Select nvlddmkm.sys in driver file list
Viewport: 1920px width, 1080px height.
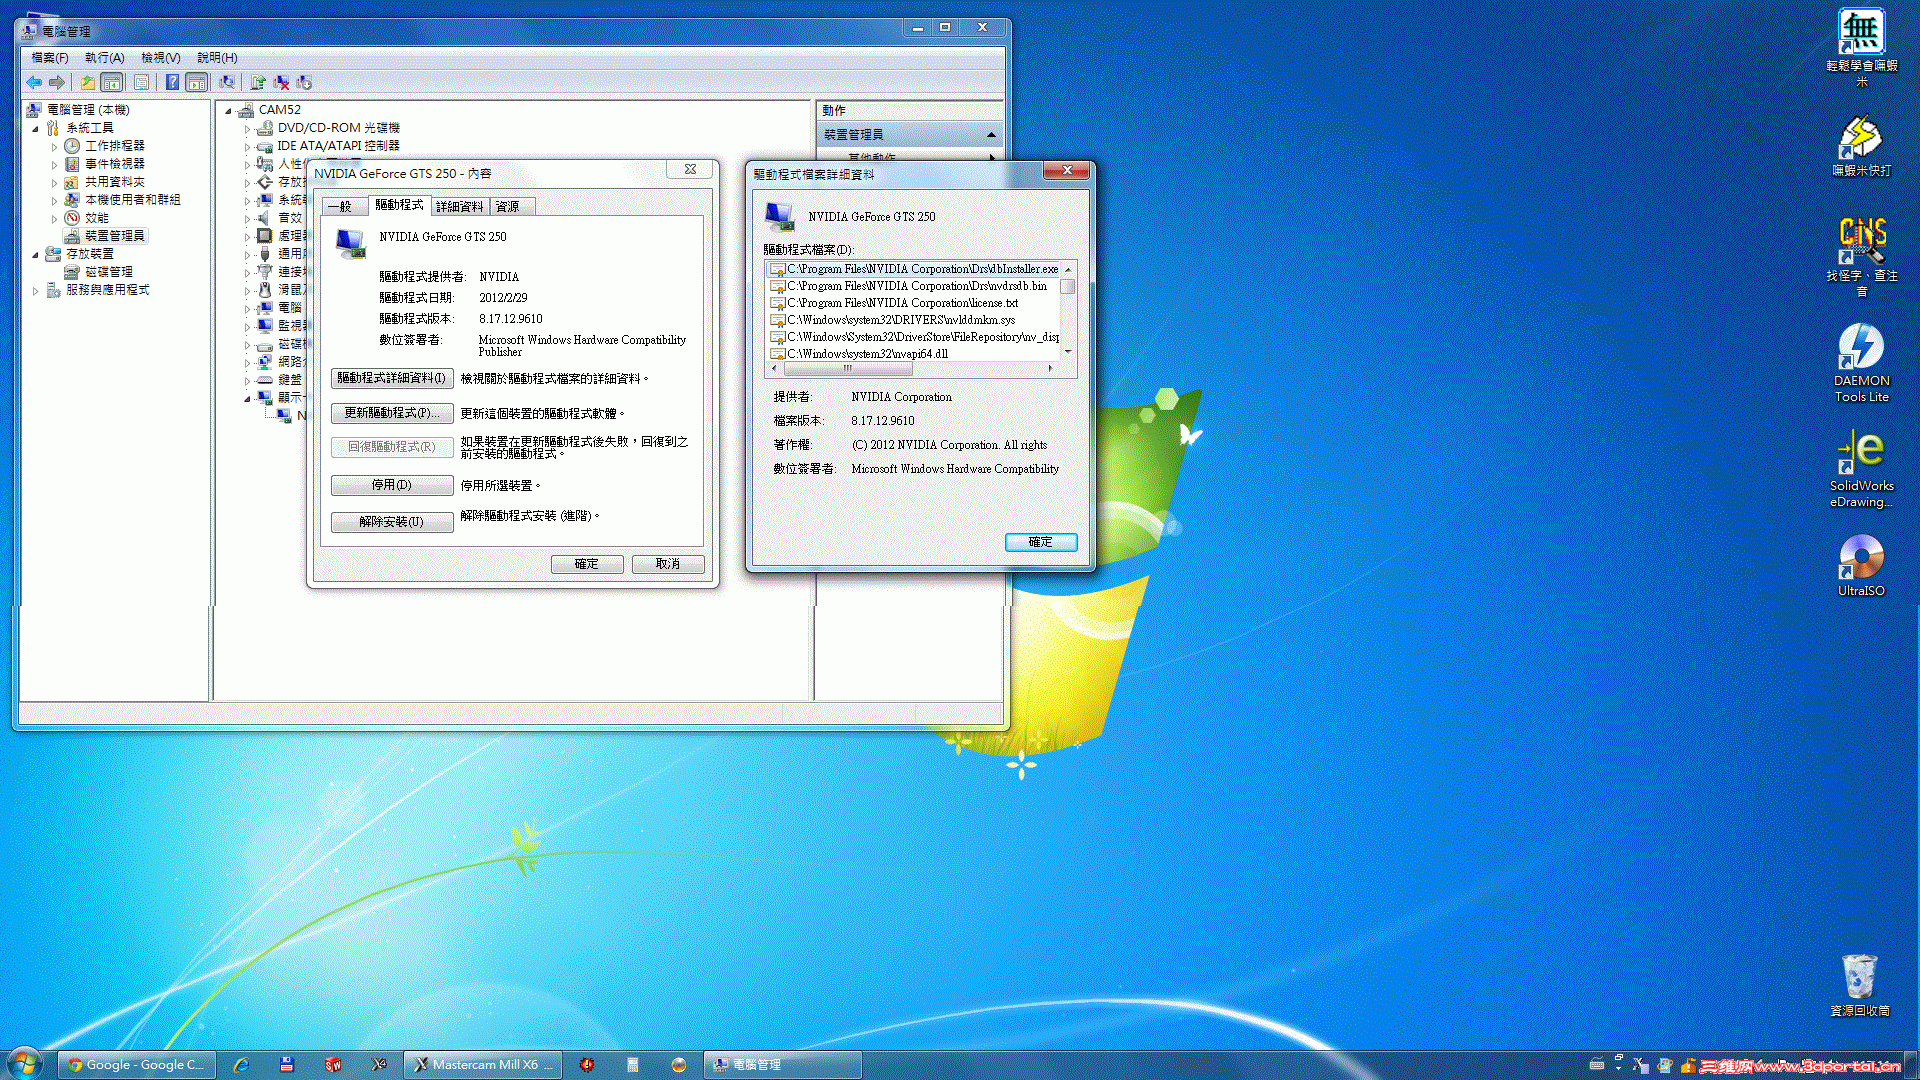(x=900, y=320)
